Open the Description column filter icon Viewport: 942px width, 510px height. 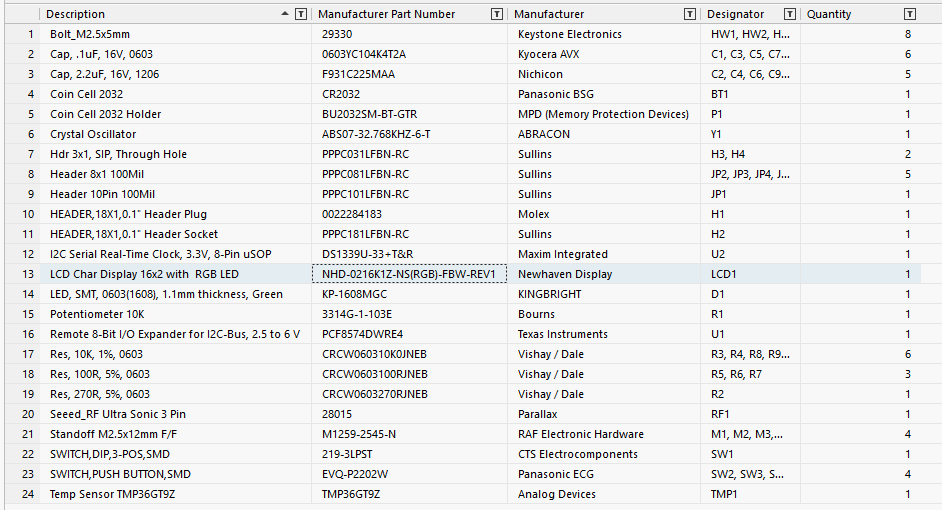[301, 14]
